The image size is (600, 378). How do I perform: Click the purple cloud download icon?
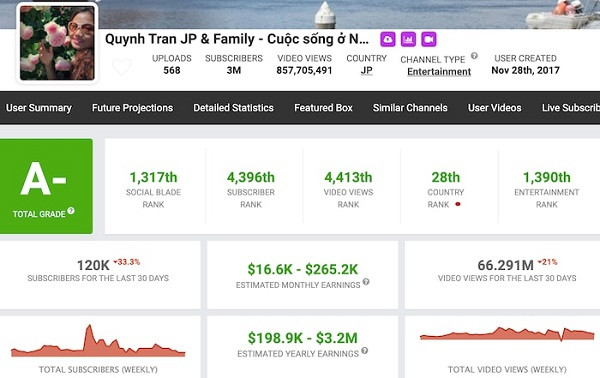(388, 39)
